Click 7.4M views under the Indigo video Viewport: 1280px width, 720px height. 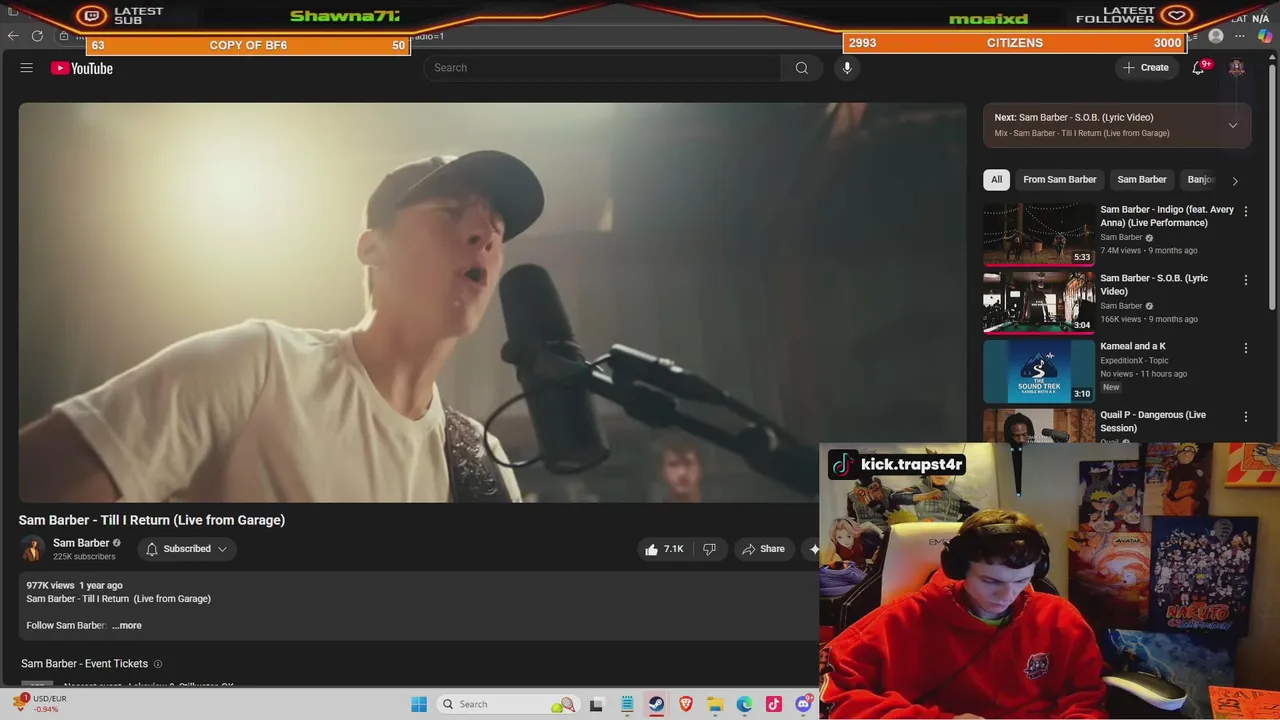click(1121, 251)
